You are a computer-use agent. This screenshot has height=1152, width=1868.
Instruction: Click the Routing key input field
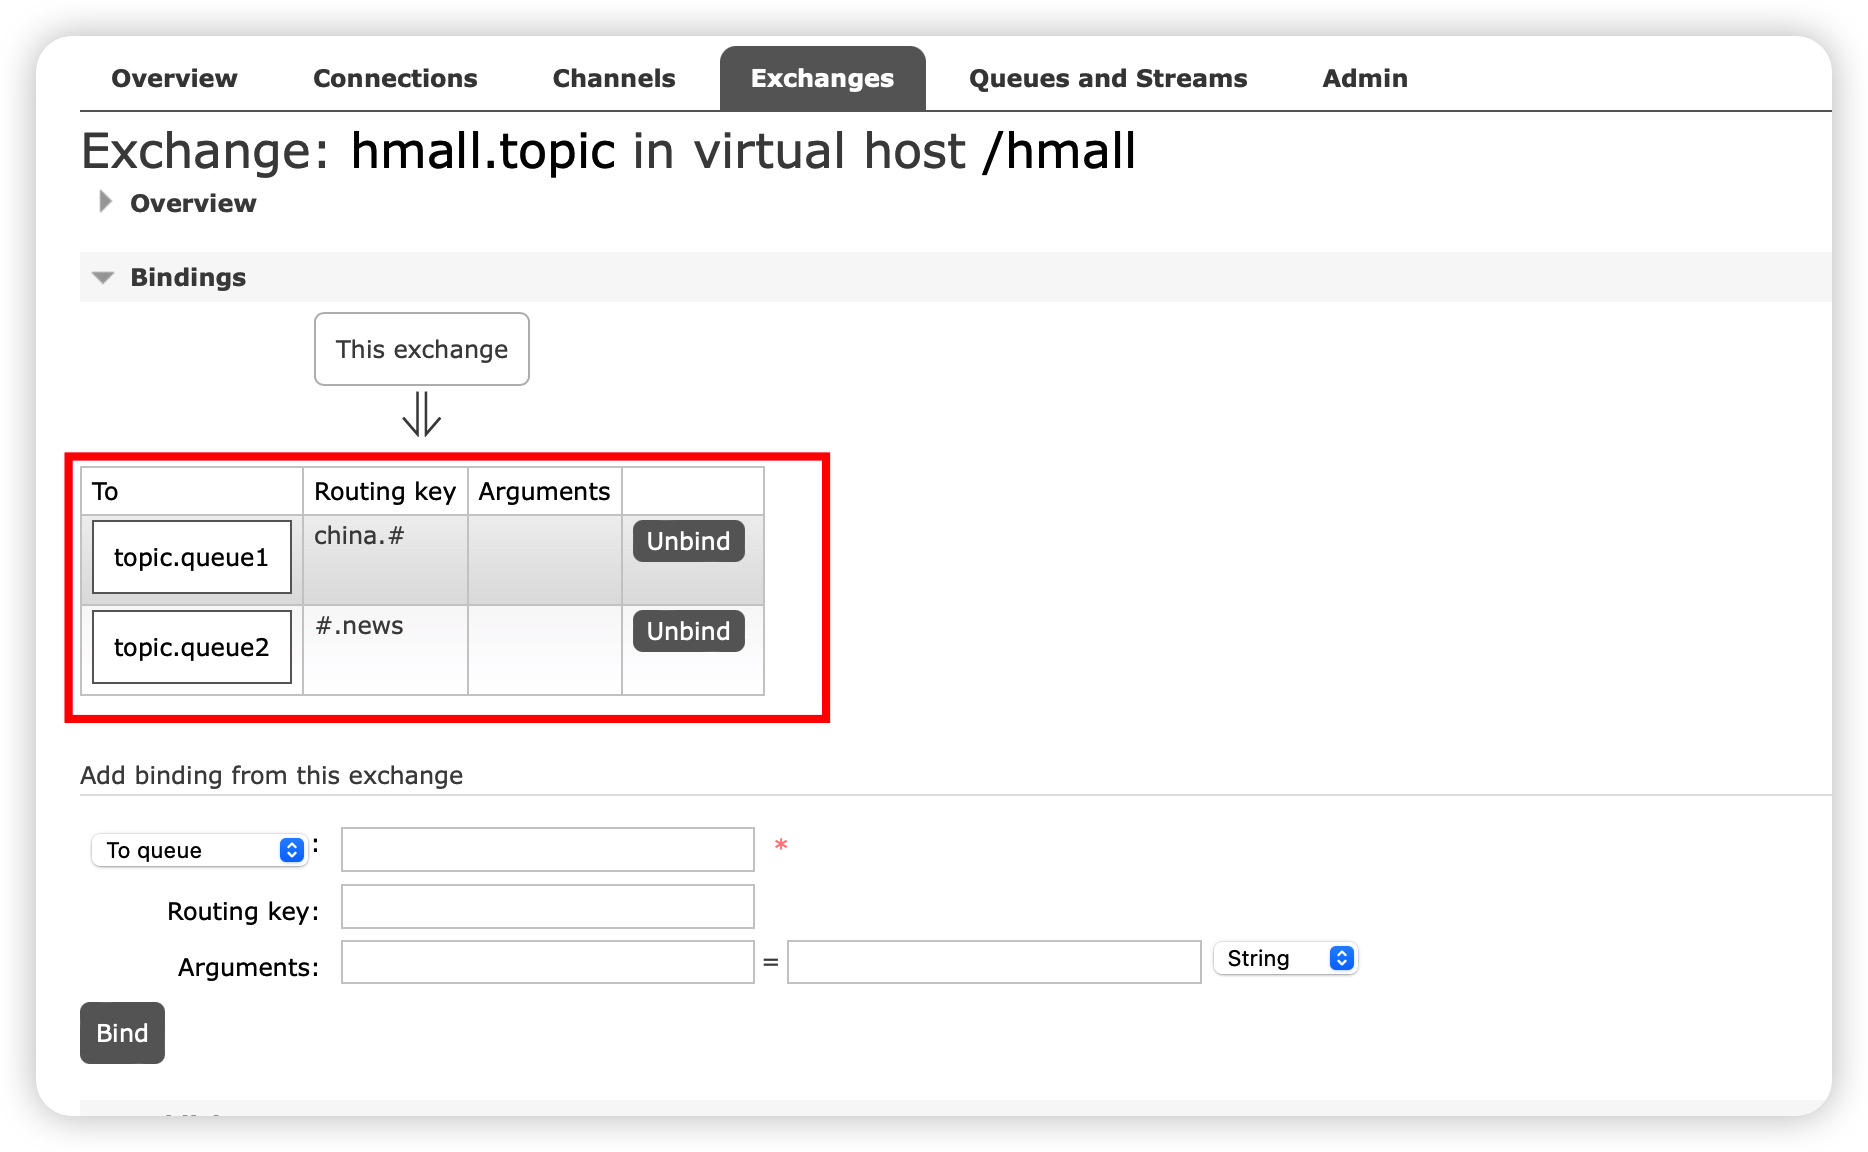pyautogui.click(x=547, y=906)
